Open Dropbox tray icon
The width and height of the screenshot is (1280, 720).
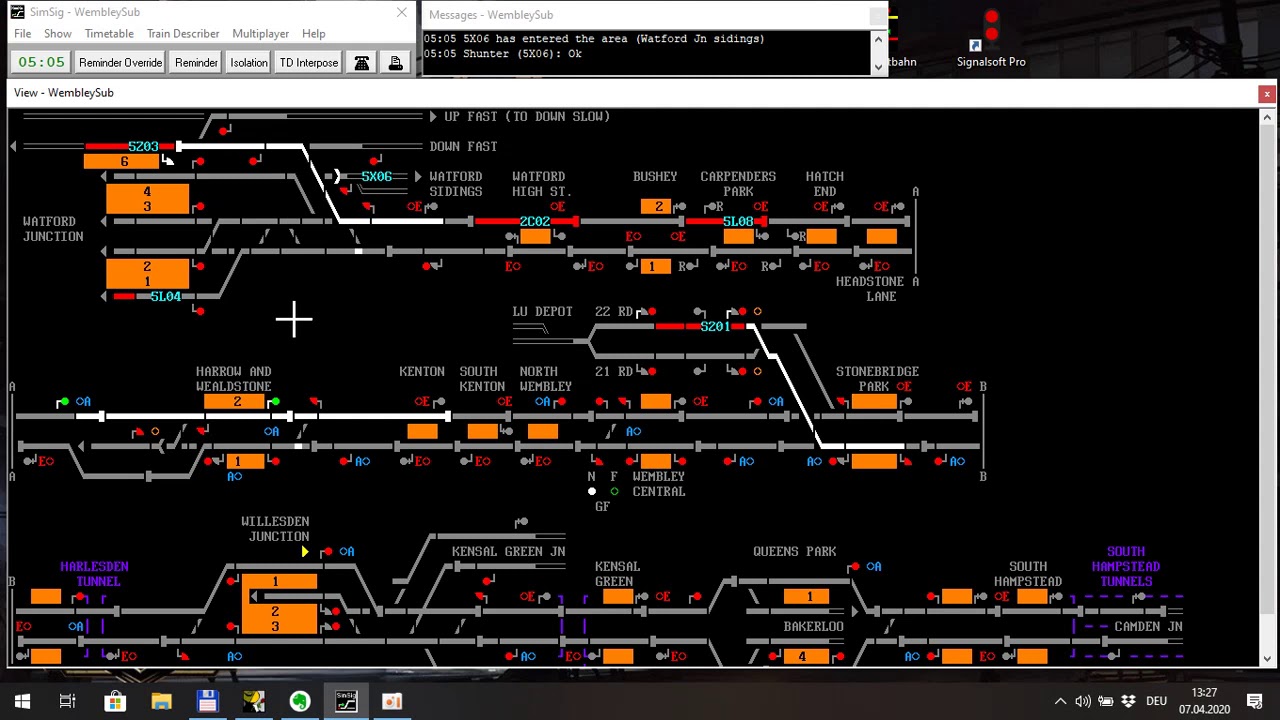(x=1129, y=701)
